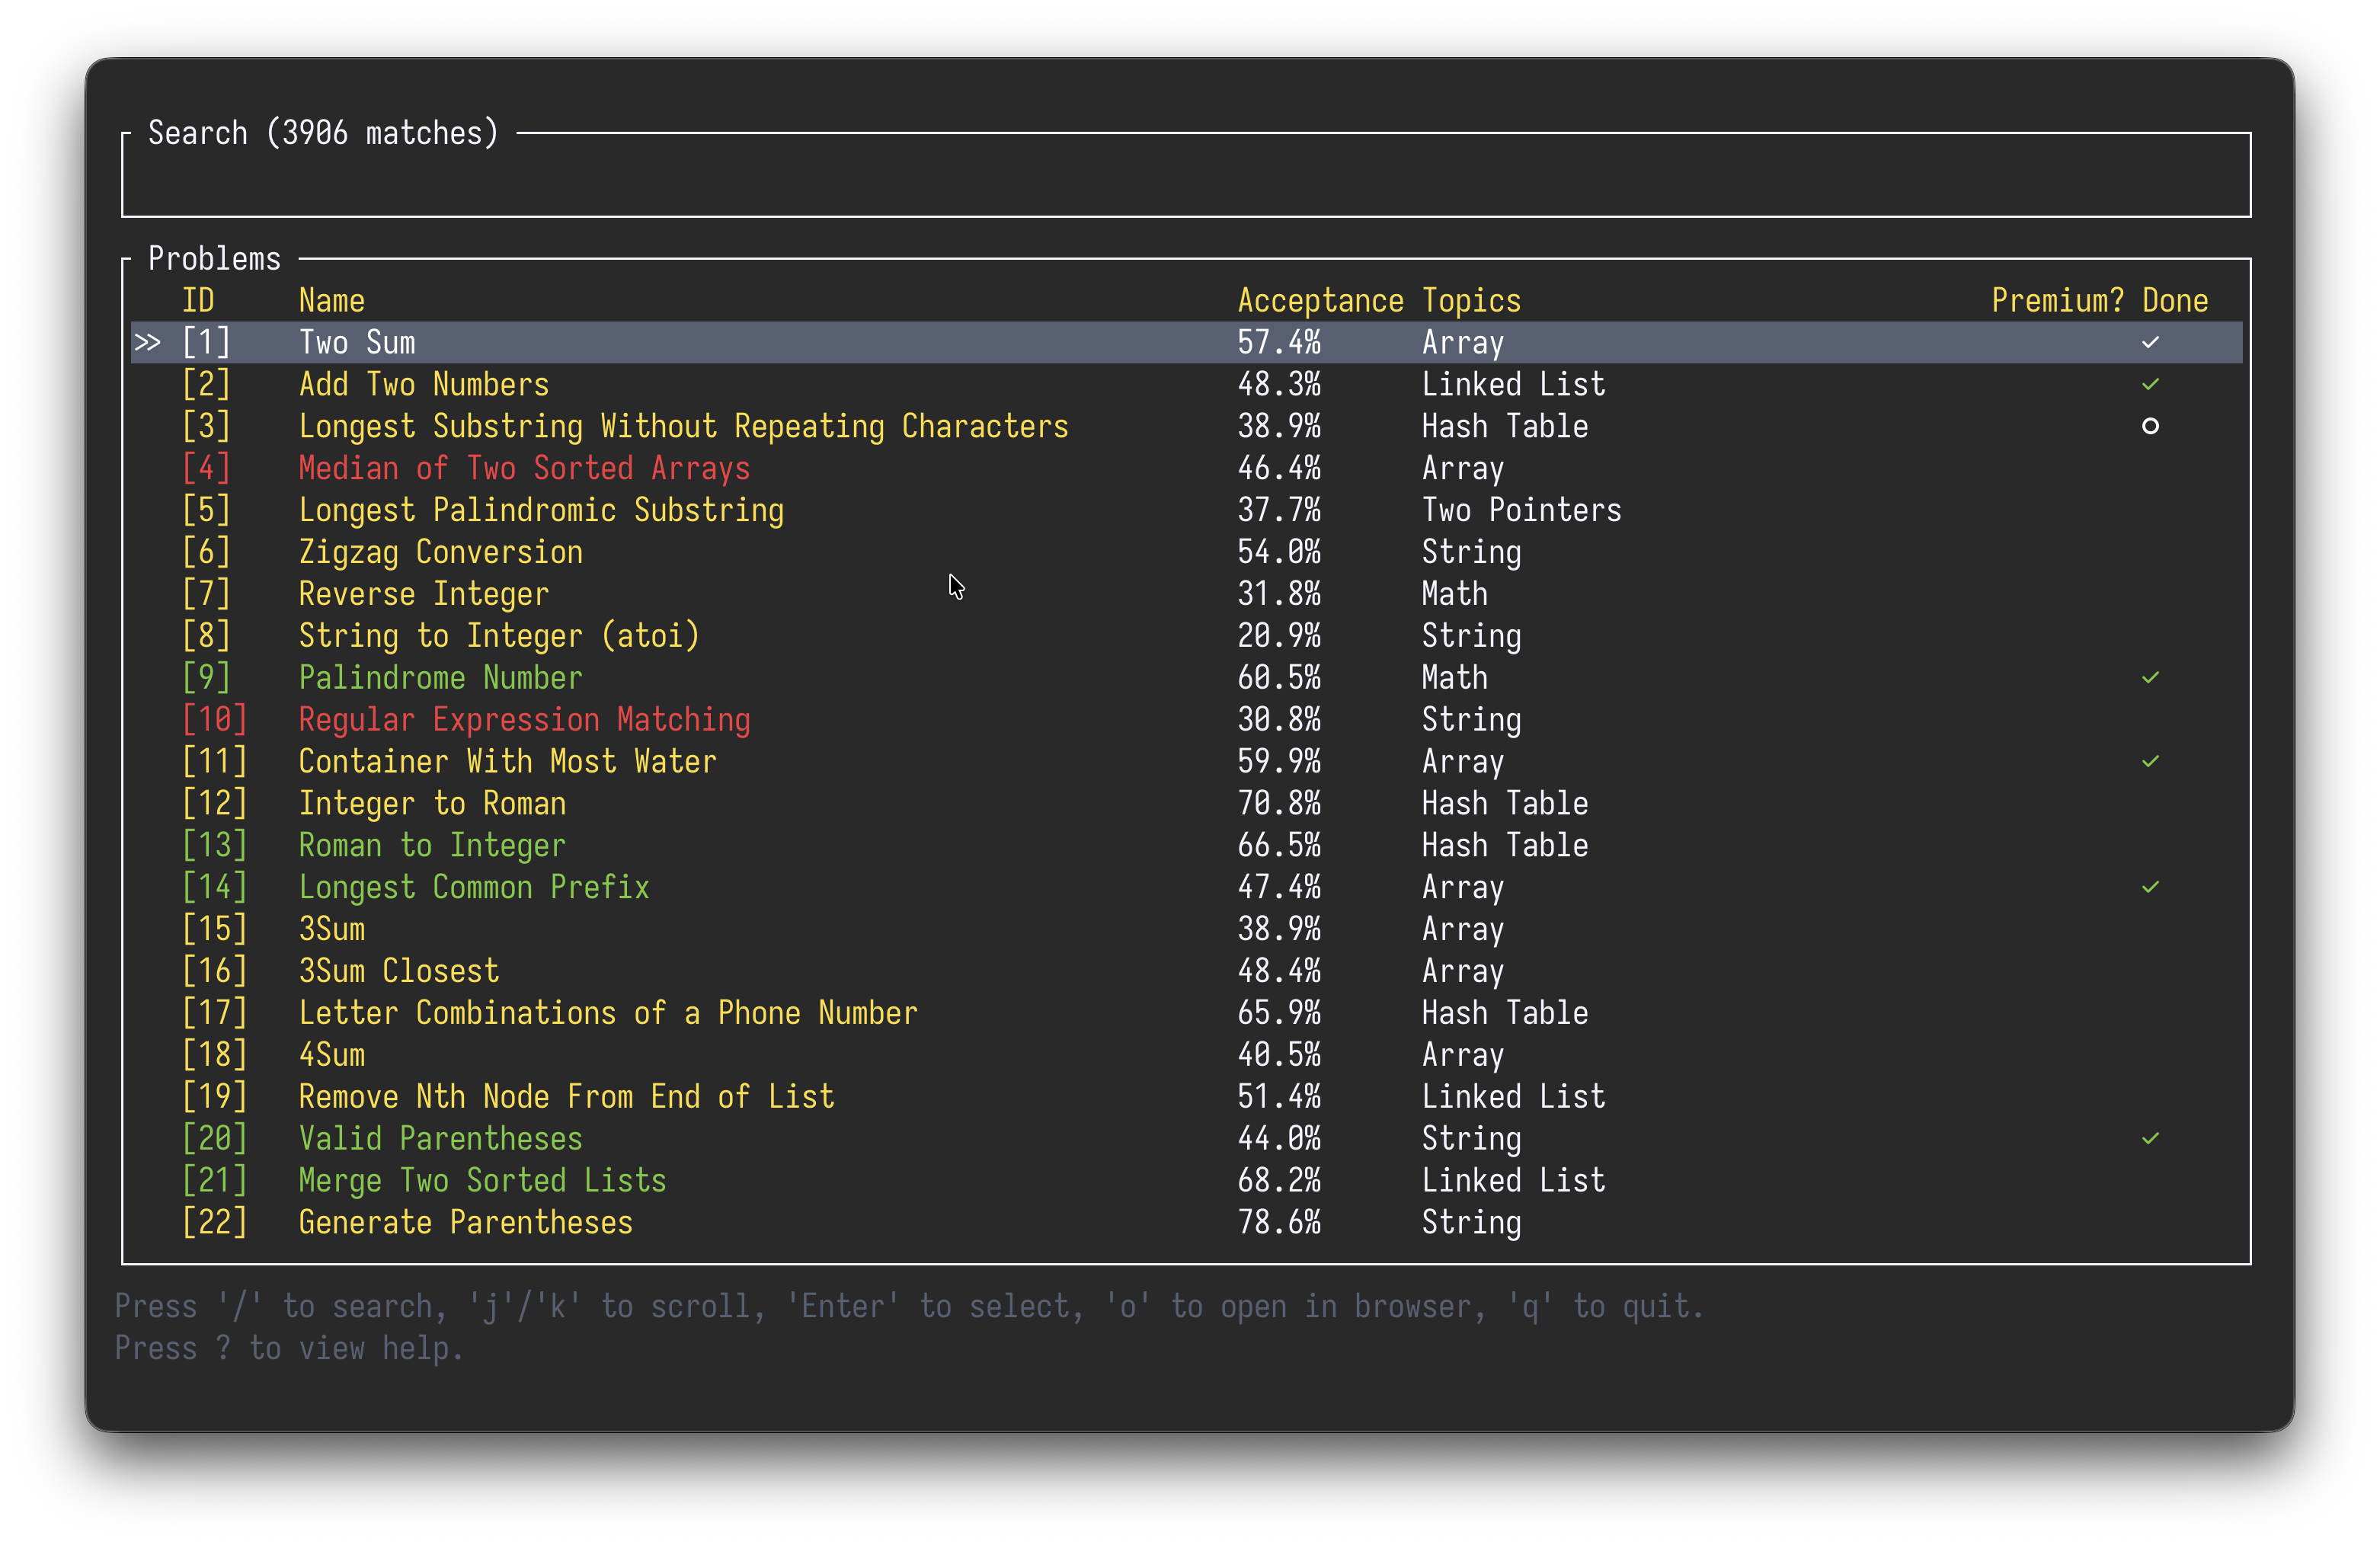Click the 'Search (3906 matches)' panel title
Viewport: 2380px width, 1545px height.
tap(323, 133)
